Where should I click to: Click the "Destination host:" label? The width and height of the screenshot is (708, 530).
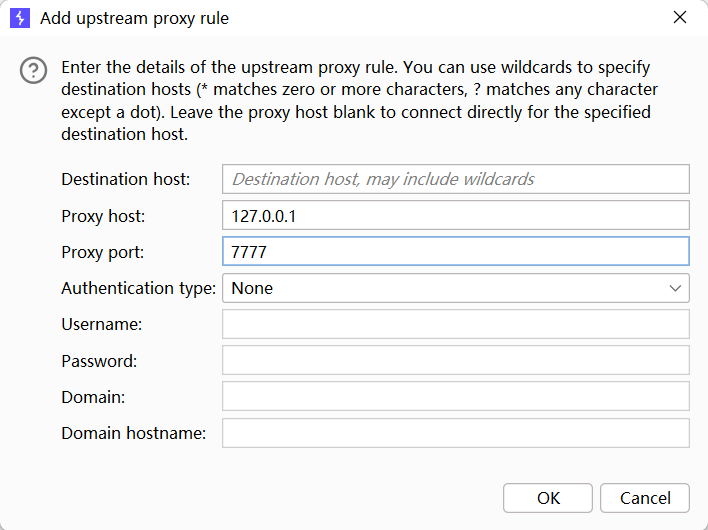tap(126, 179)
